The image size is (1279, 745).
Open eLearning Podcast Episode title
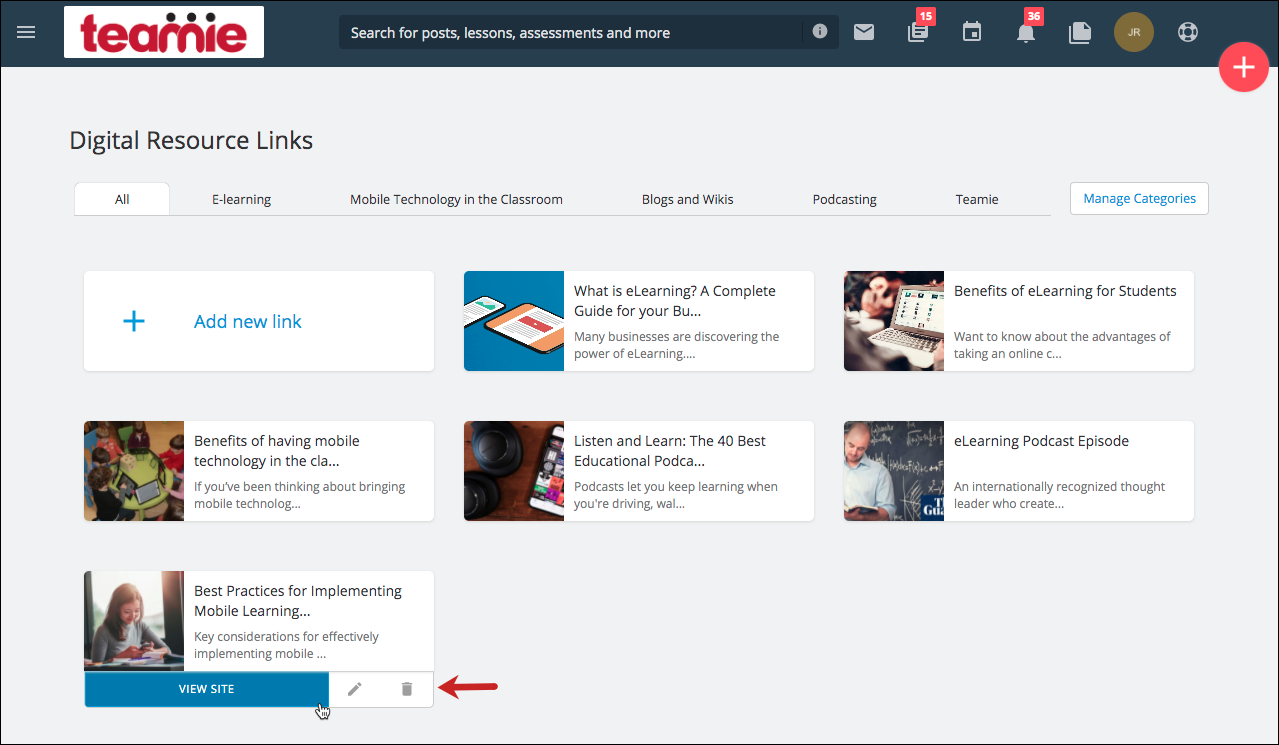tap(1041, 441)
